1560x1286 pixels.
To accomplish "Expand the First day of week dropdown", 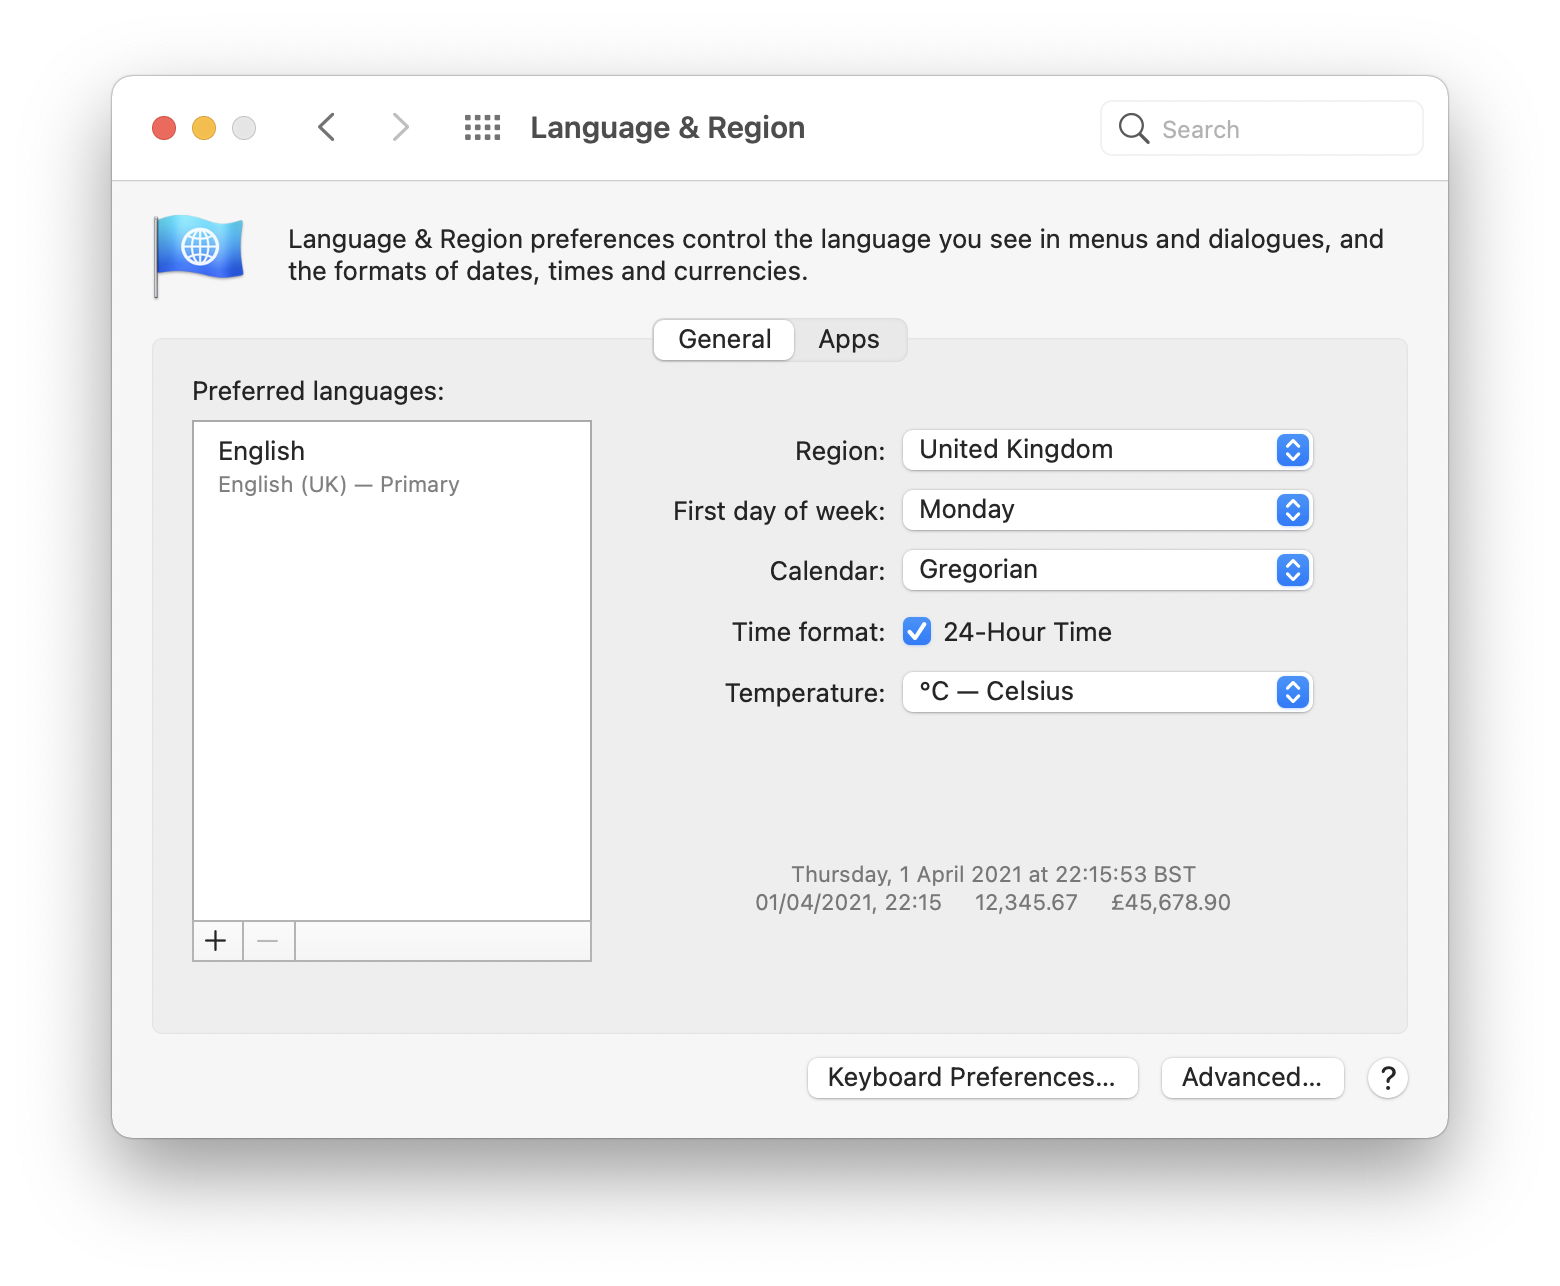I will (1107, 510).
